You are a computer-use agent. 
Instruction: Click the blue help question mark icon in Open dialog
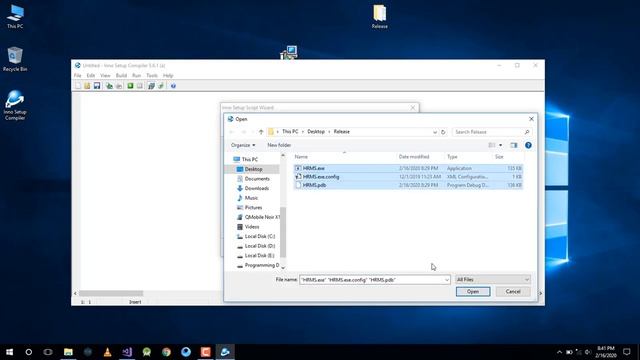[x=528, y=145]
